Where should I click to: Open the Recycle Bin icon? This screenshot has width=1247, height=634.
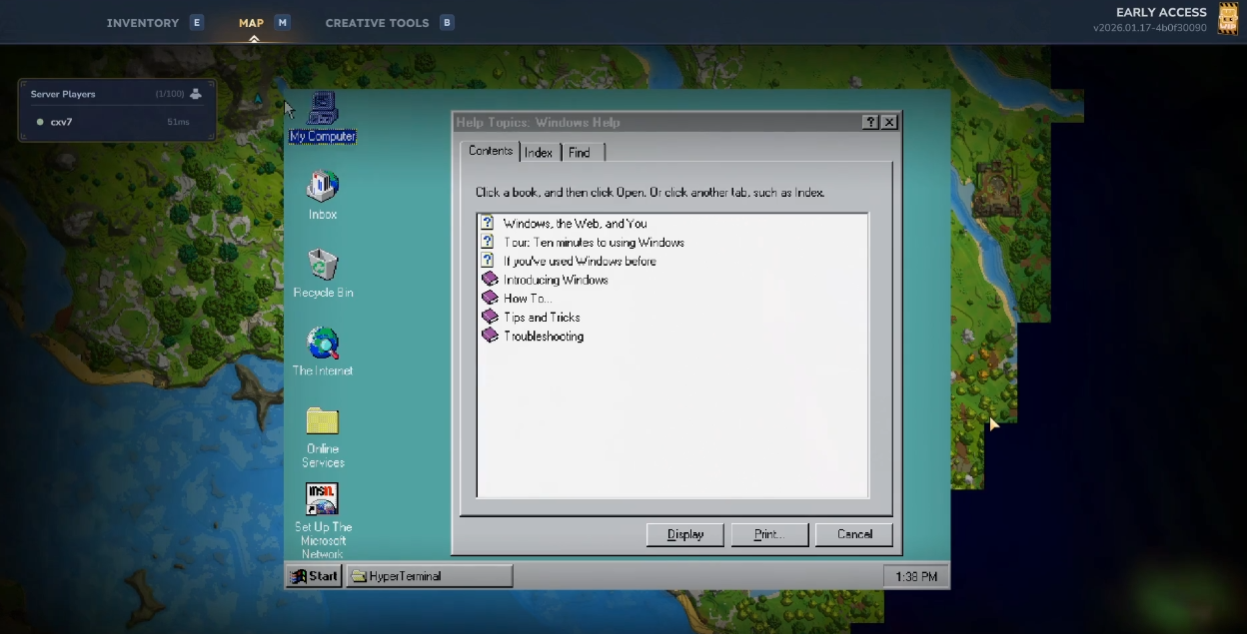pyautogui.click(x=322, y=265)
